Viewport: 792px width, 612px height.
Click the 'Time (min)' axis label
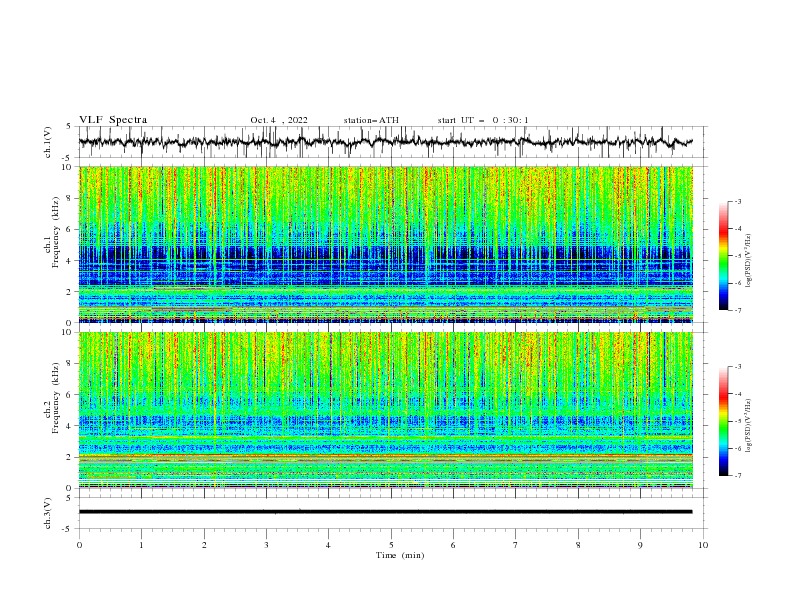click(400, 555)
